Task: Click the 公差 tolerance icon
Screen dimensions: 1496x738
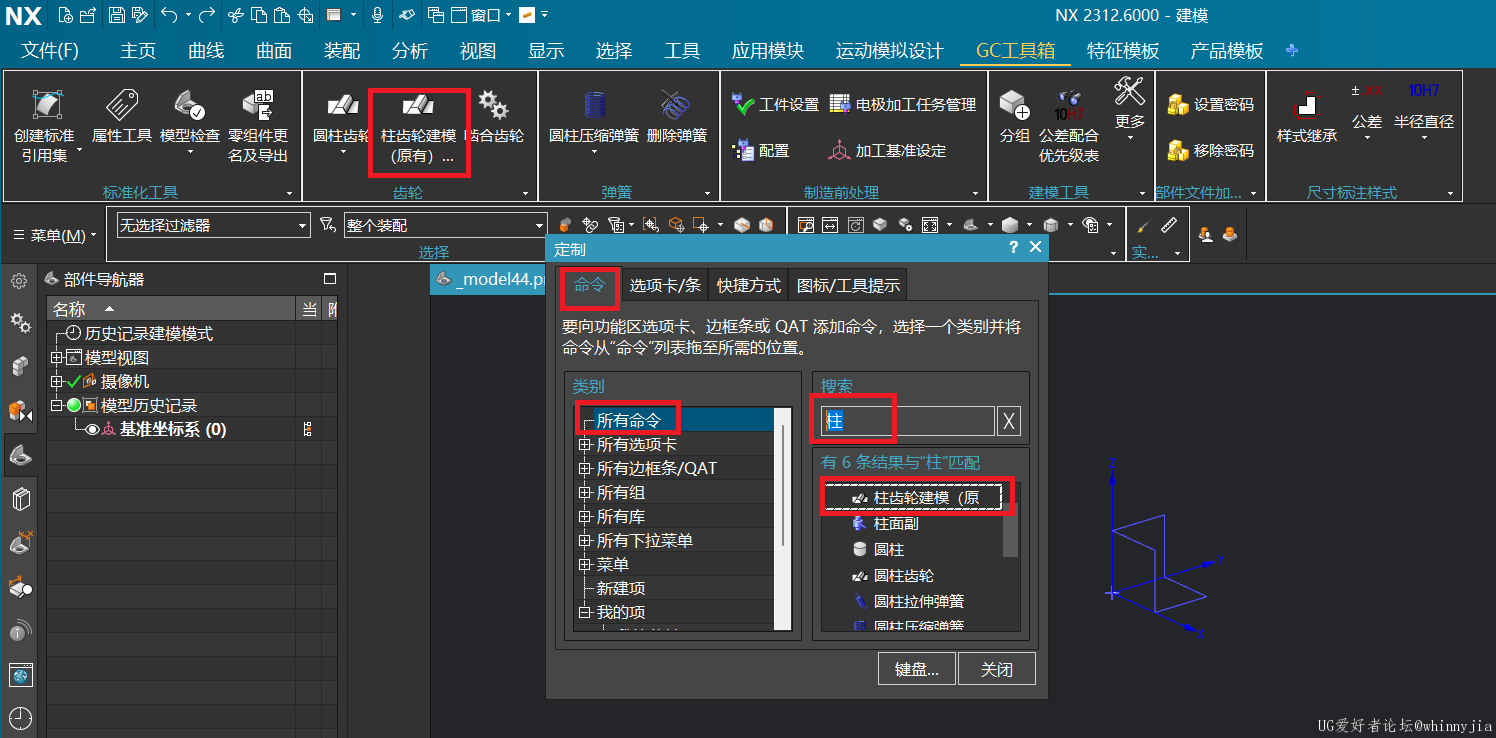Action: click(x=1367, y=91)
